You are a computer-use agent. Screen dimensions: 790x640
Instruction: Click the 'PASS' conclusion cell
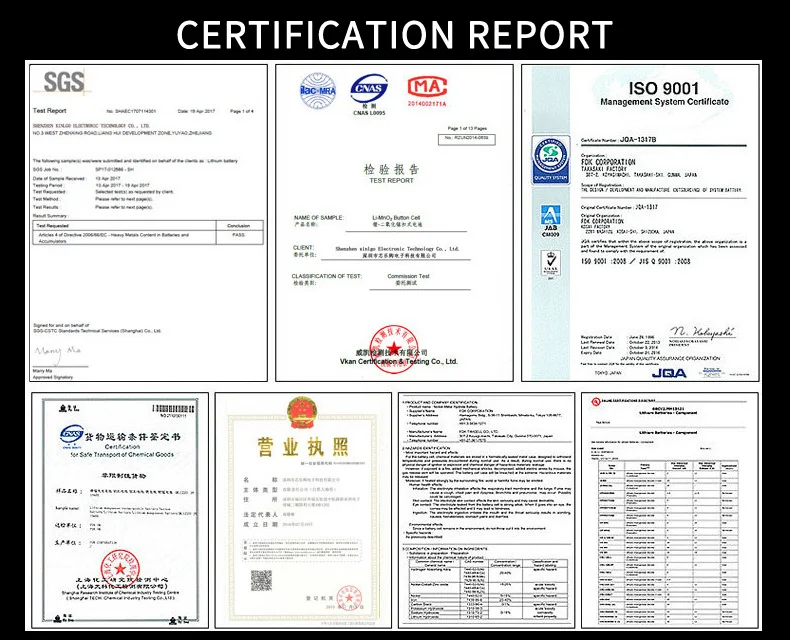coord(239,235)
